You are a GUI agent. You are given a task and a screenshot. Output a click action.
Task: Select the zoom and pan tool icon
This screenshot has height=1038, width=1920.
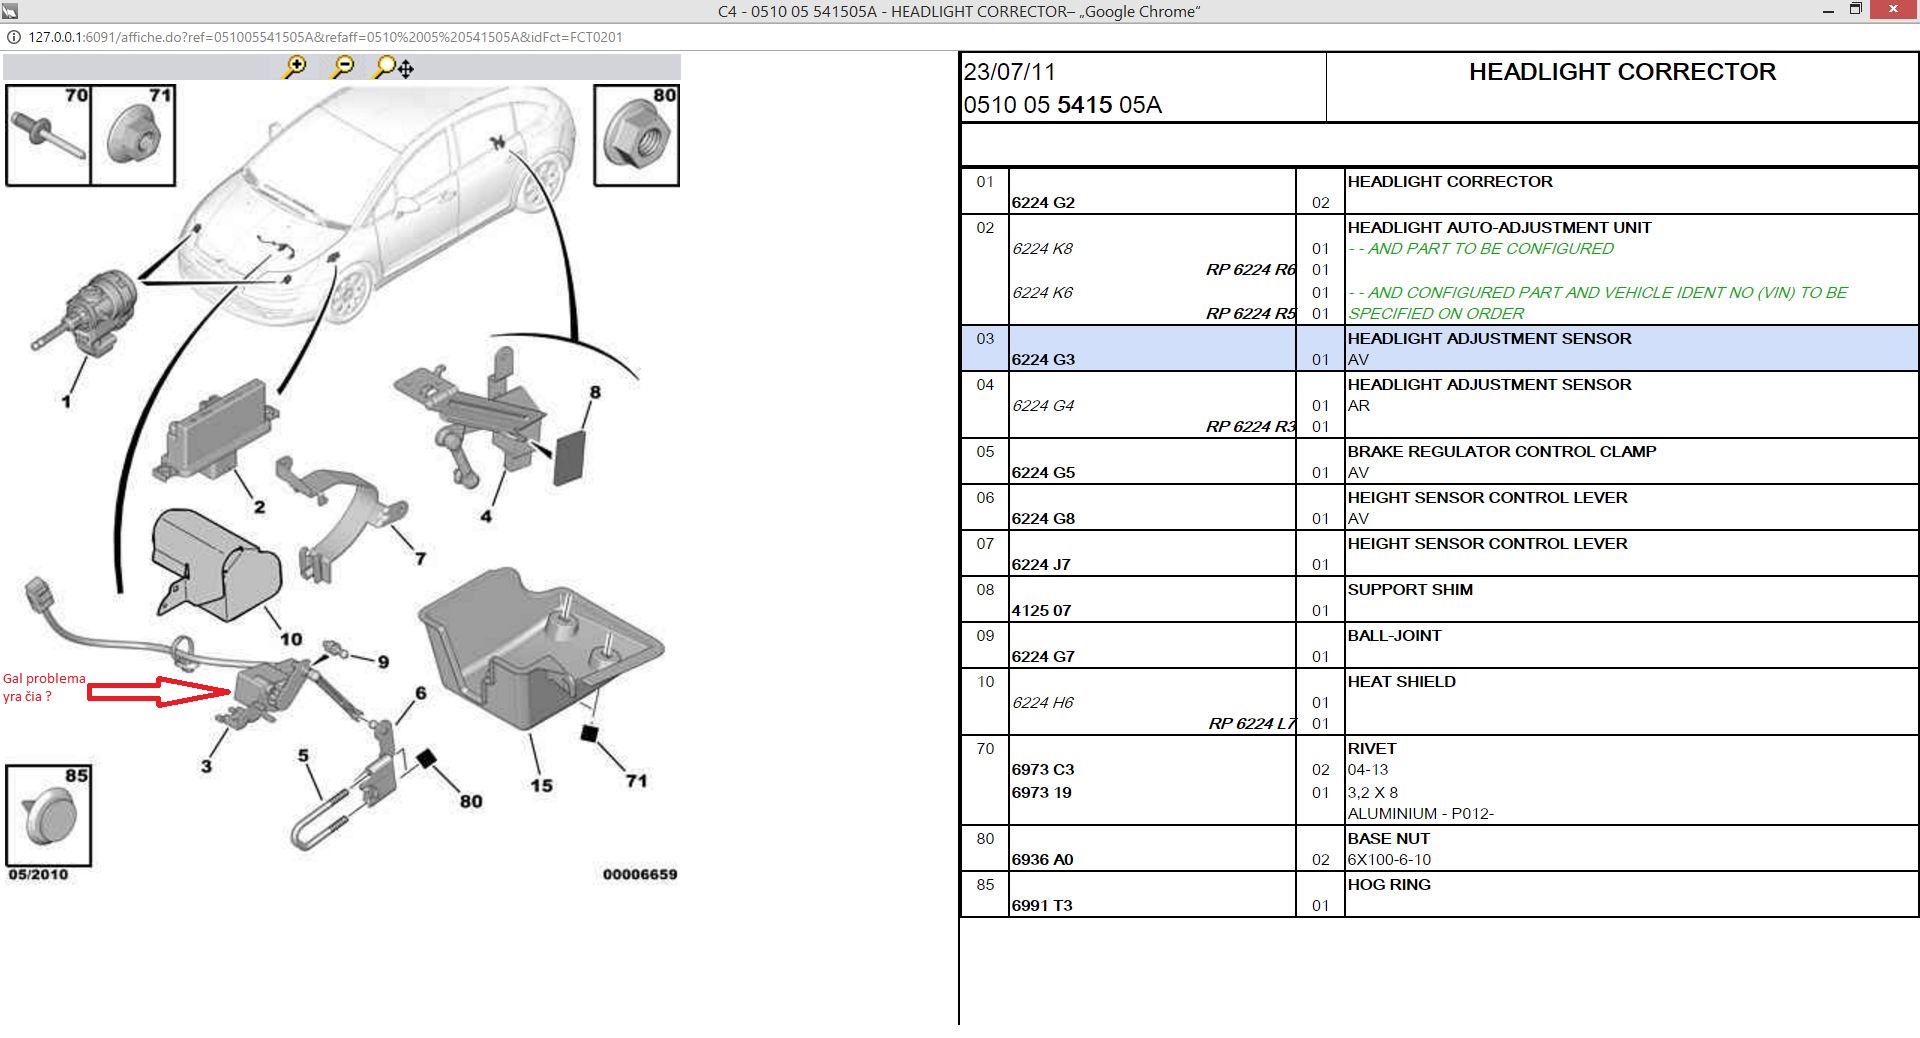(x=393, y=68)
